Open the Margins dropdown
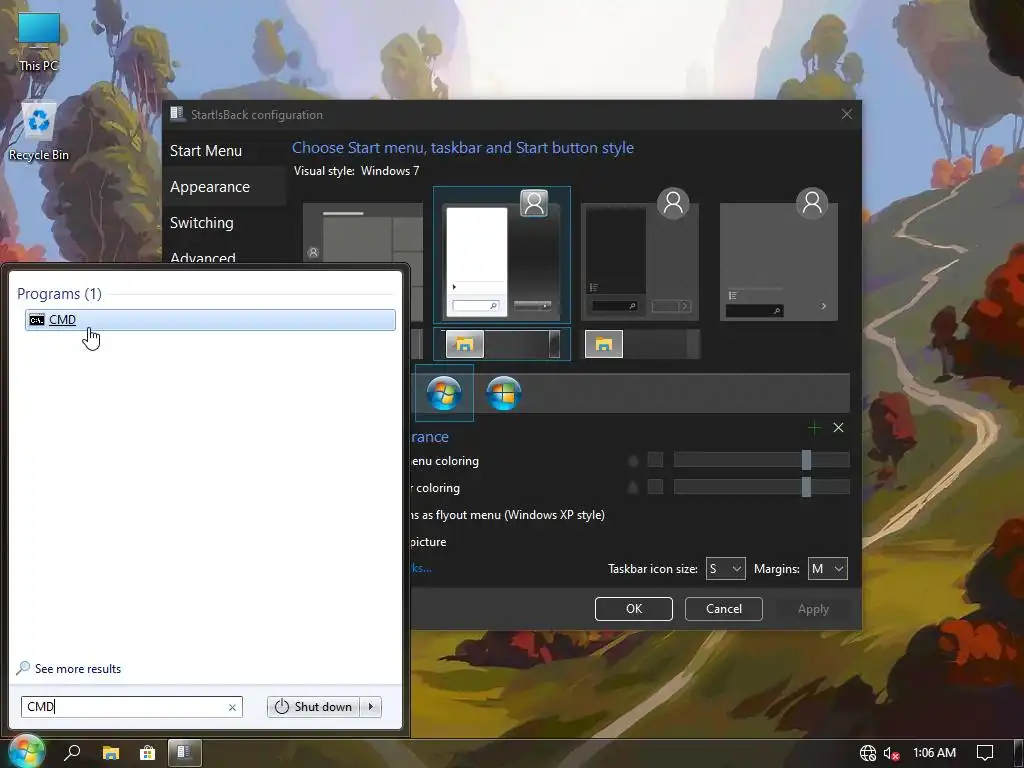Screen dimensions: 1024x768 [x=827, y=569]
